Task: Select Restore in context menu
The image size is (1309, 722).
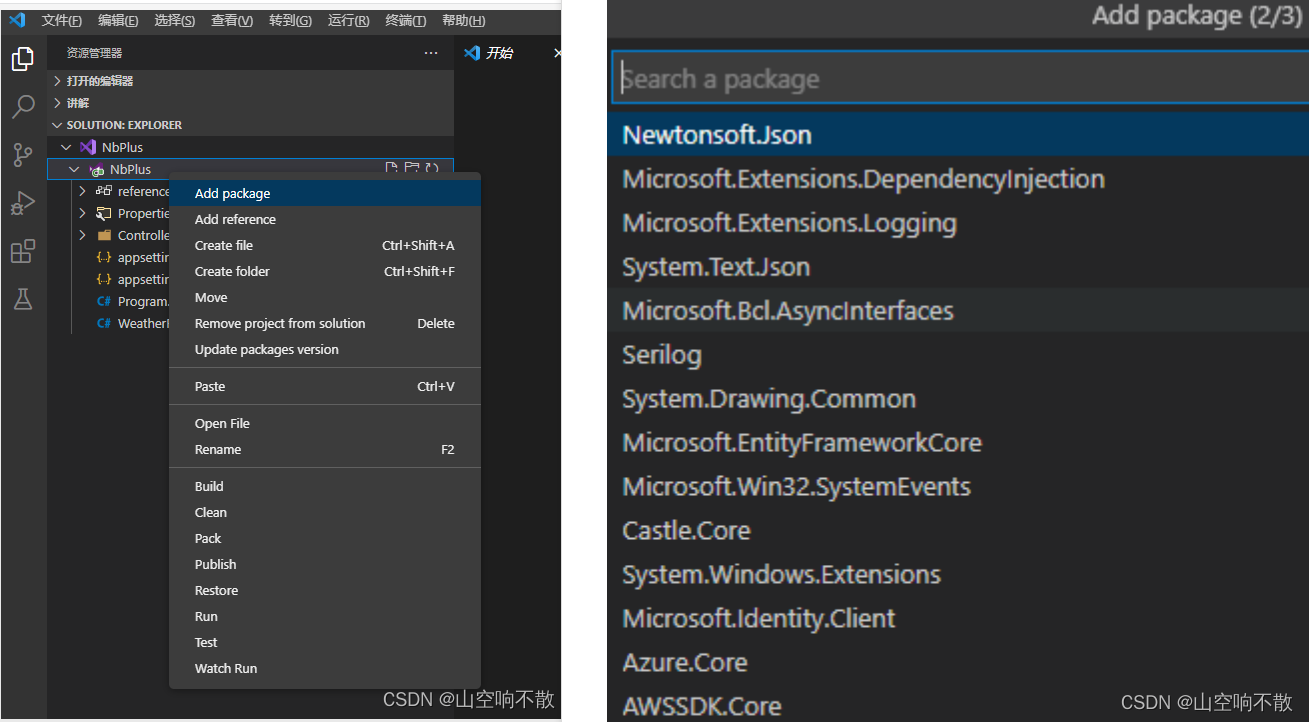Action: [x=325, y=590]
